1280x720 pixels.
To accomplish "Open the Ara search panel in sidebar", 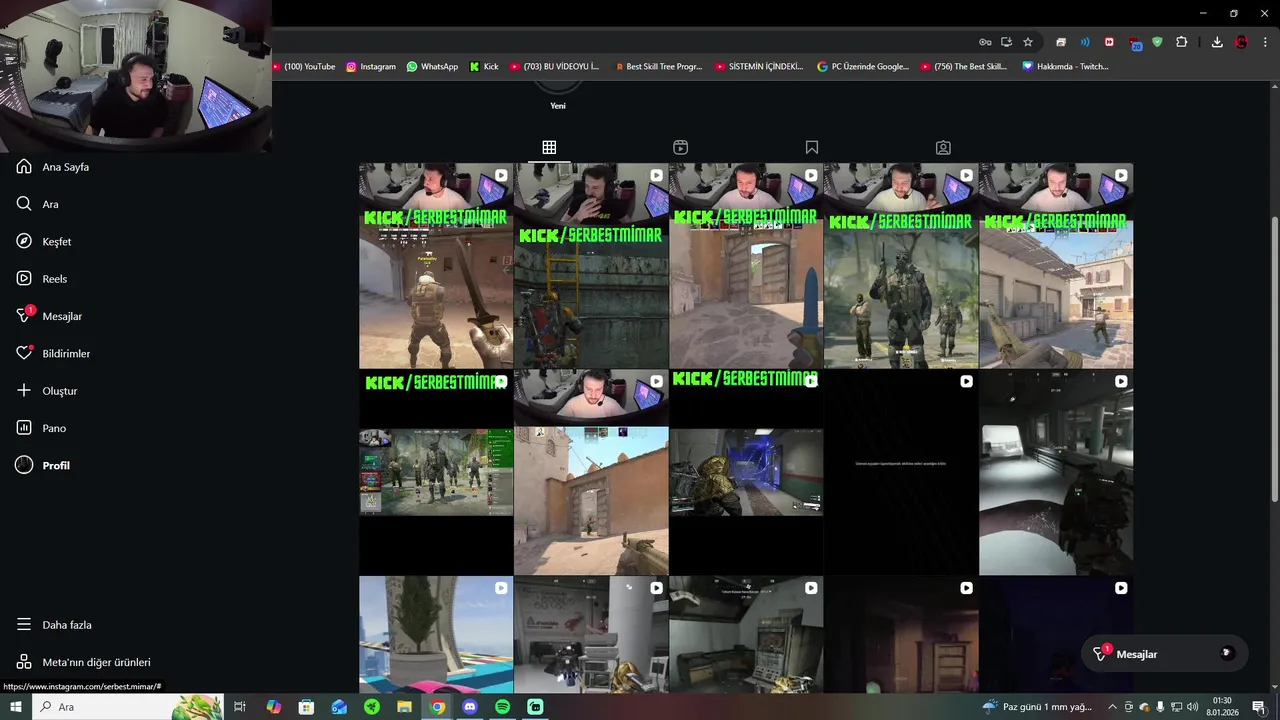I will (38, 204).
